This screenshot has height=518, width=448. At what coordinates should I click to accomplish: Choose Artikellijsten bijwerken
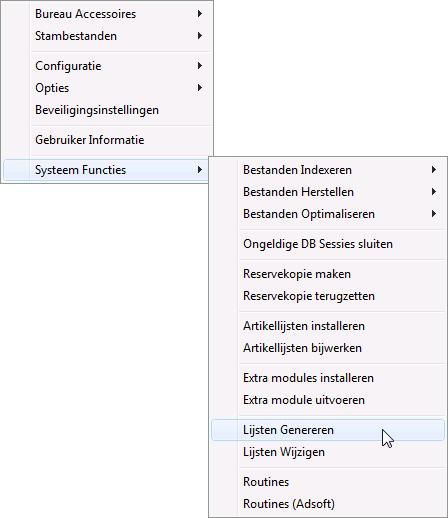(x=328, y=348)
